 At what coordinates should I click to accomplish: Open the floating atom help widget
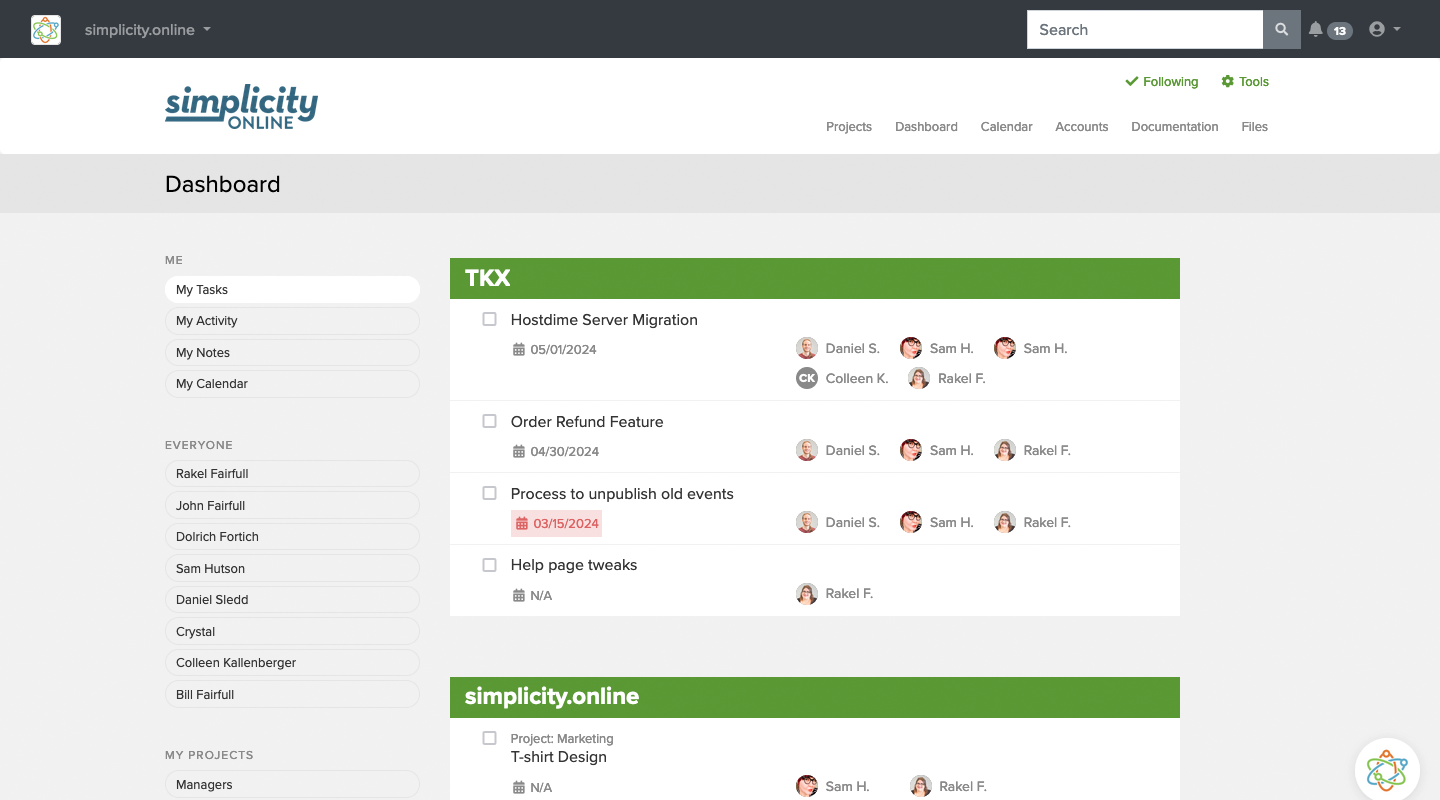(x=1387, y=769)
